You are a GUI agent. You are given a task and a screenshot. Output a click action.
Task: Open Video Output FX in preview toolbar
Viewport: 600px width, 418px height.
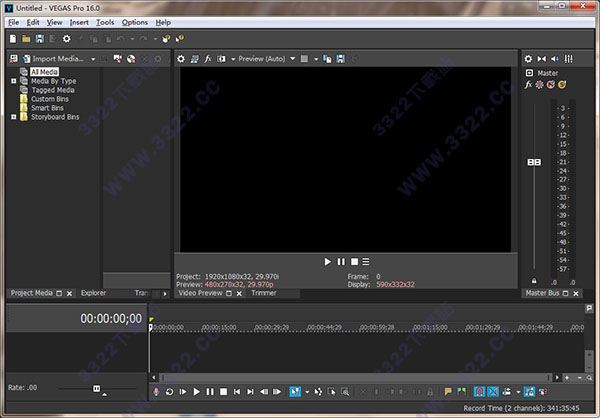coord(208,59)
